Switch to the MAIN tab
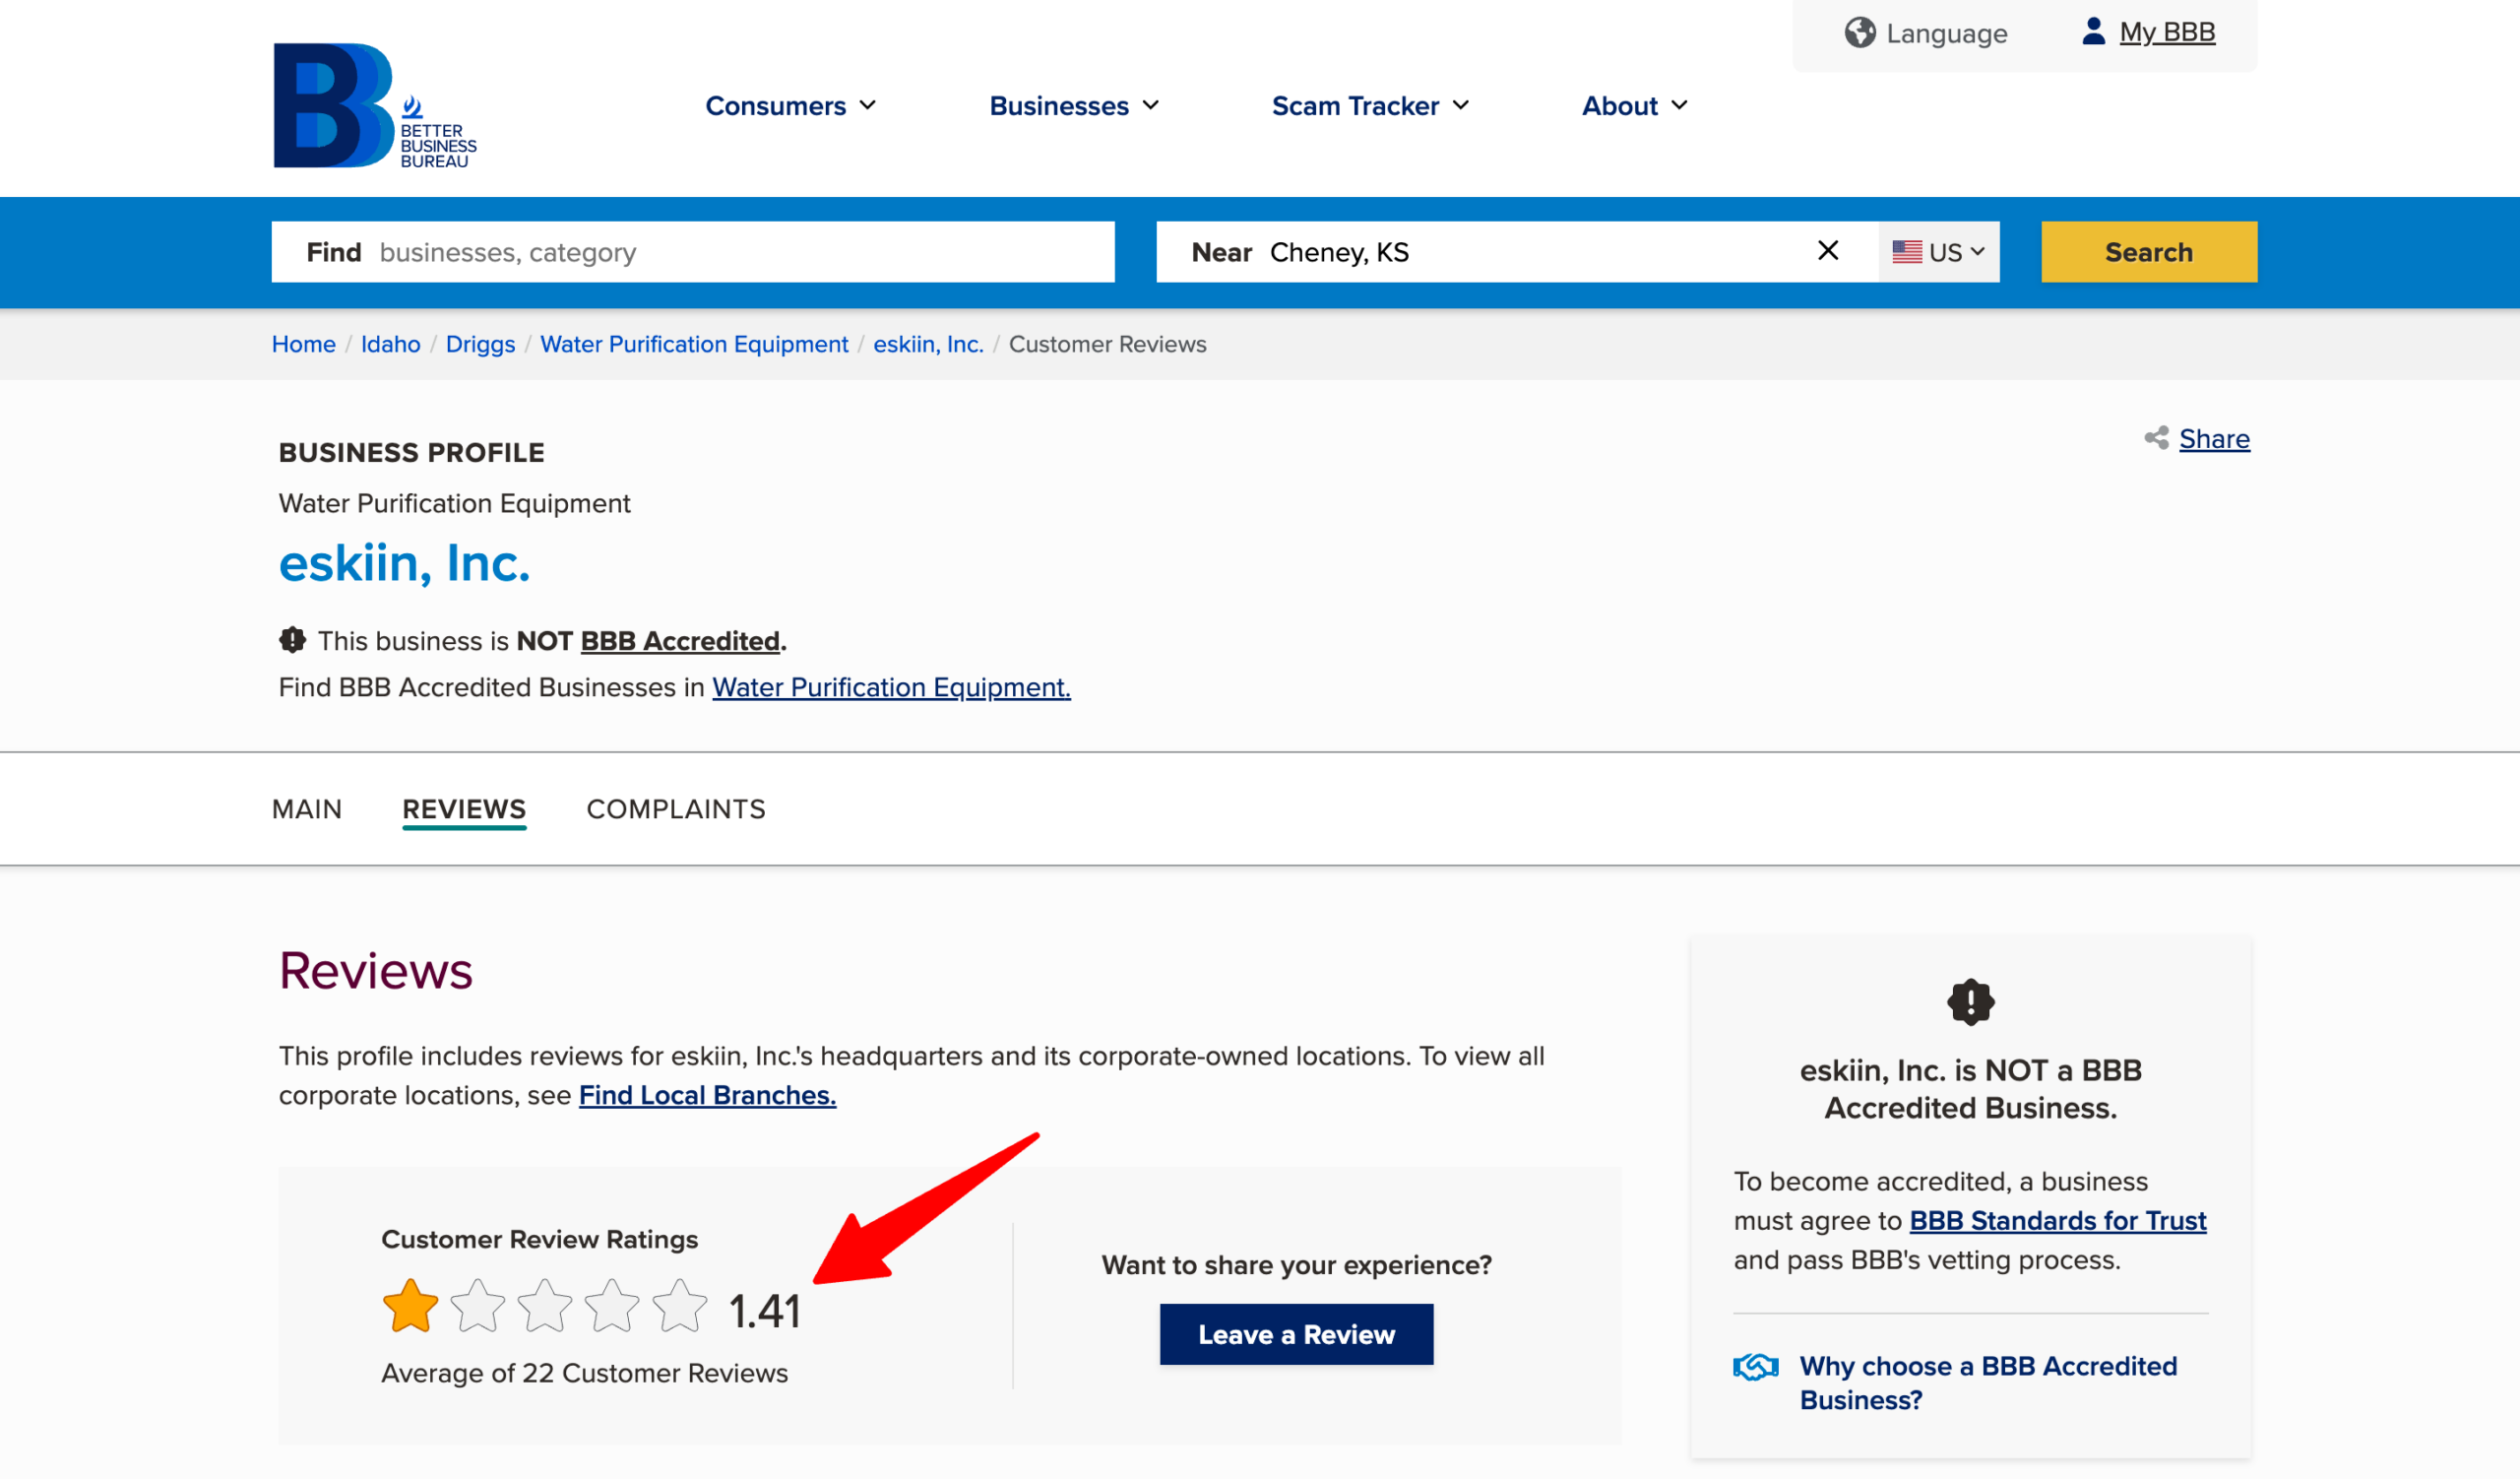2520x1479 pixels. point(307,809)
